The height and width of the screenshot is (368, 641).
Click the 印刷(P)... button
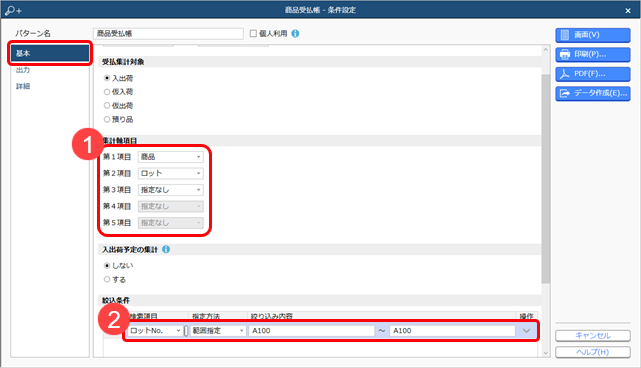(593, 54)
